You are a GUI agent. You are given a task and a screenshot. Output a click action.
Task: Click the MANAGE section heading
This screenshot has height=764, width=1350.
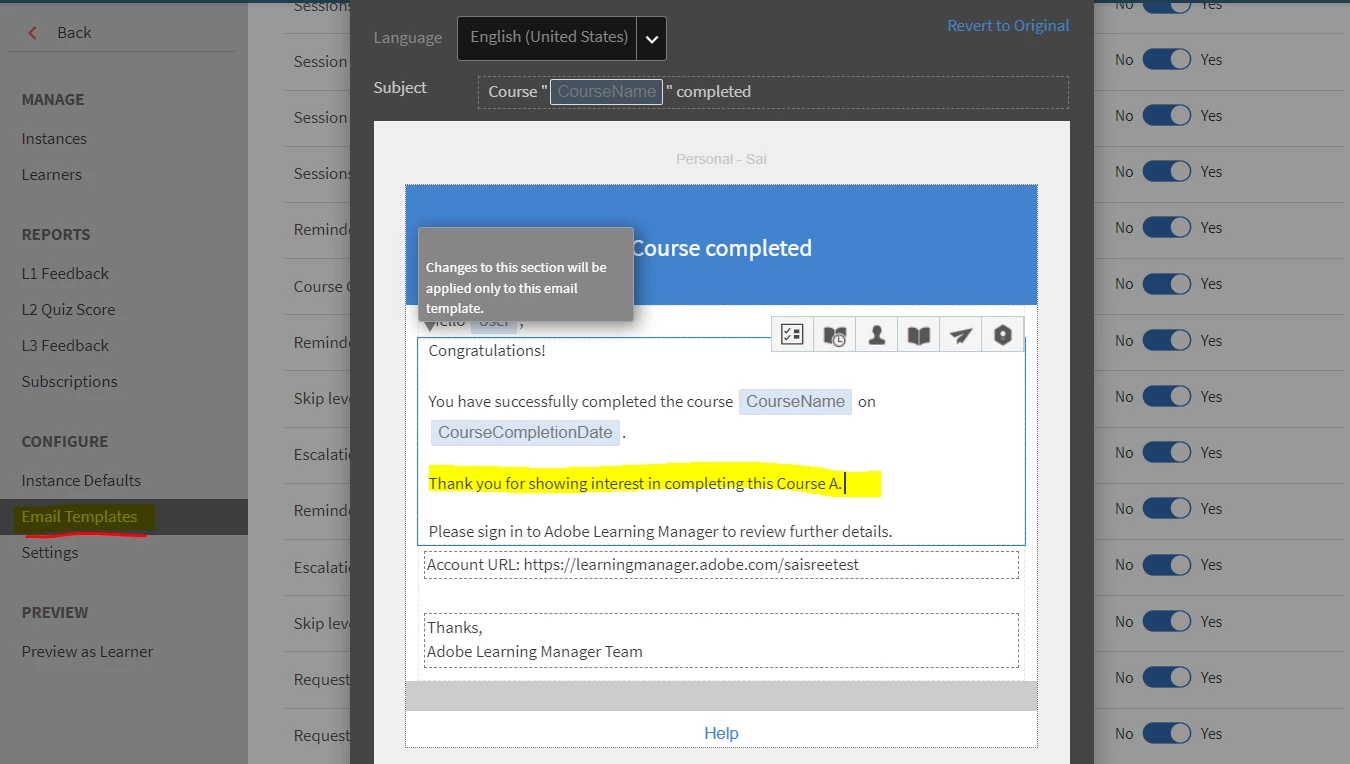coord(53,100)
